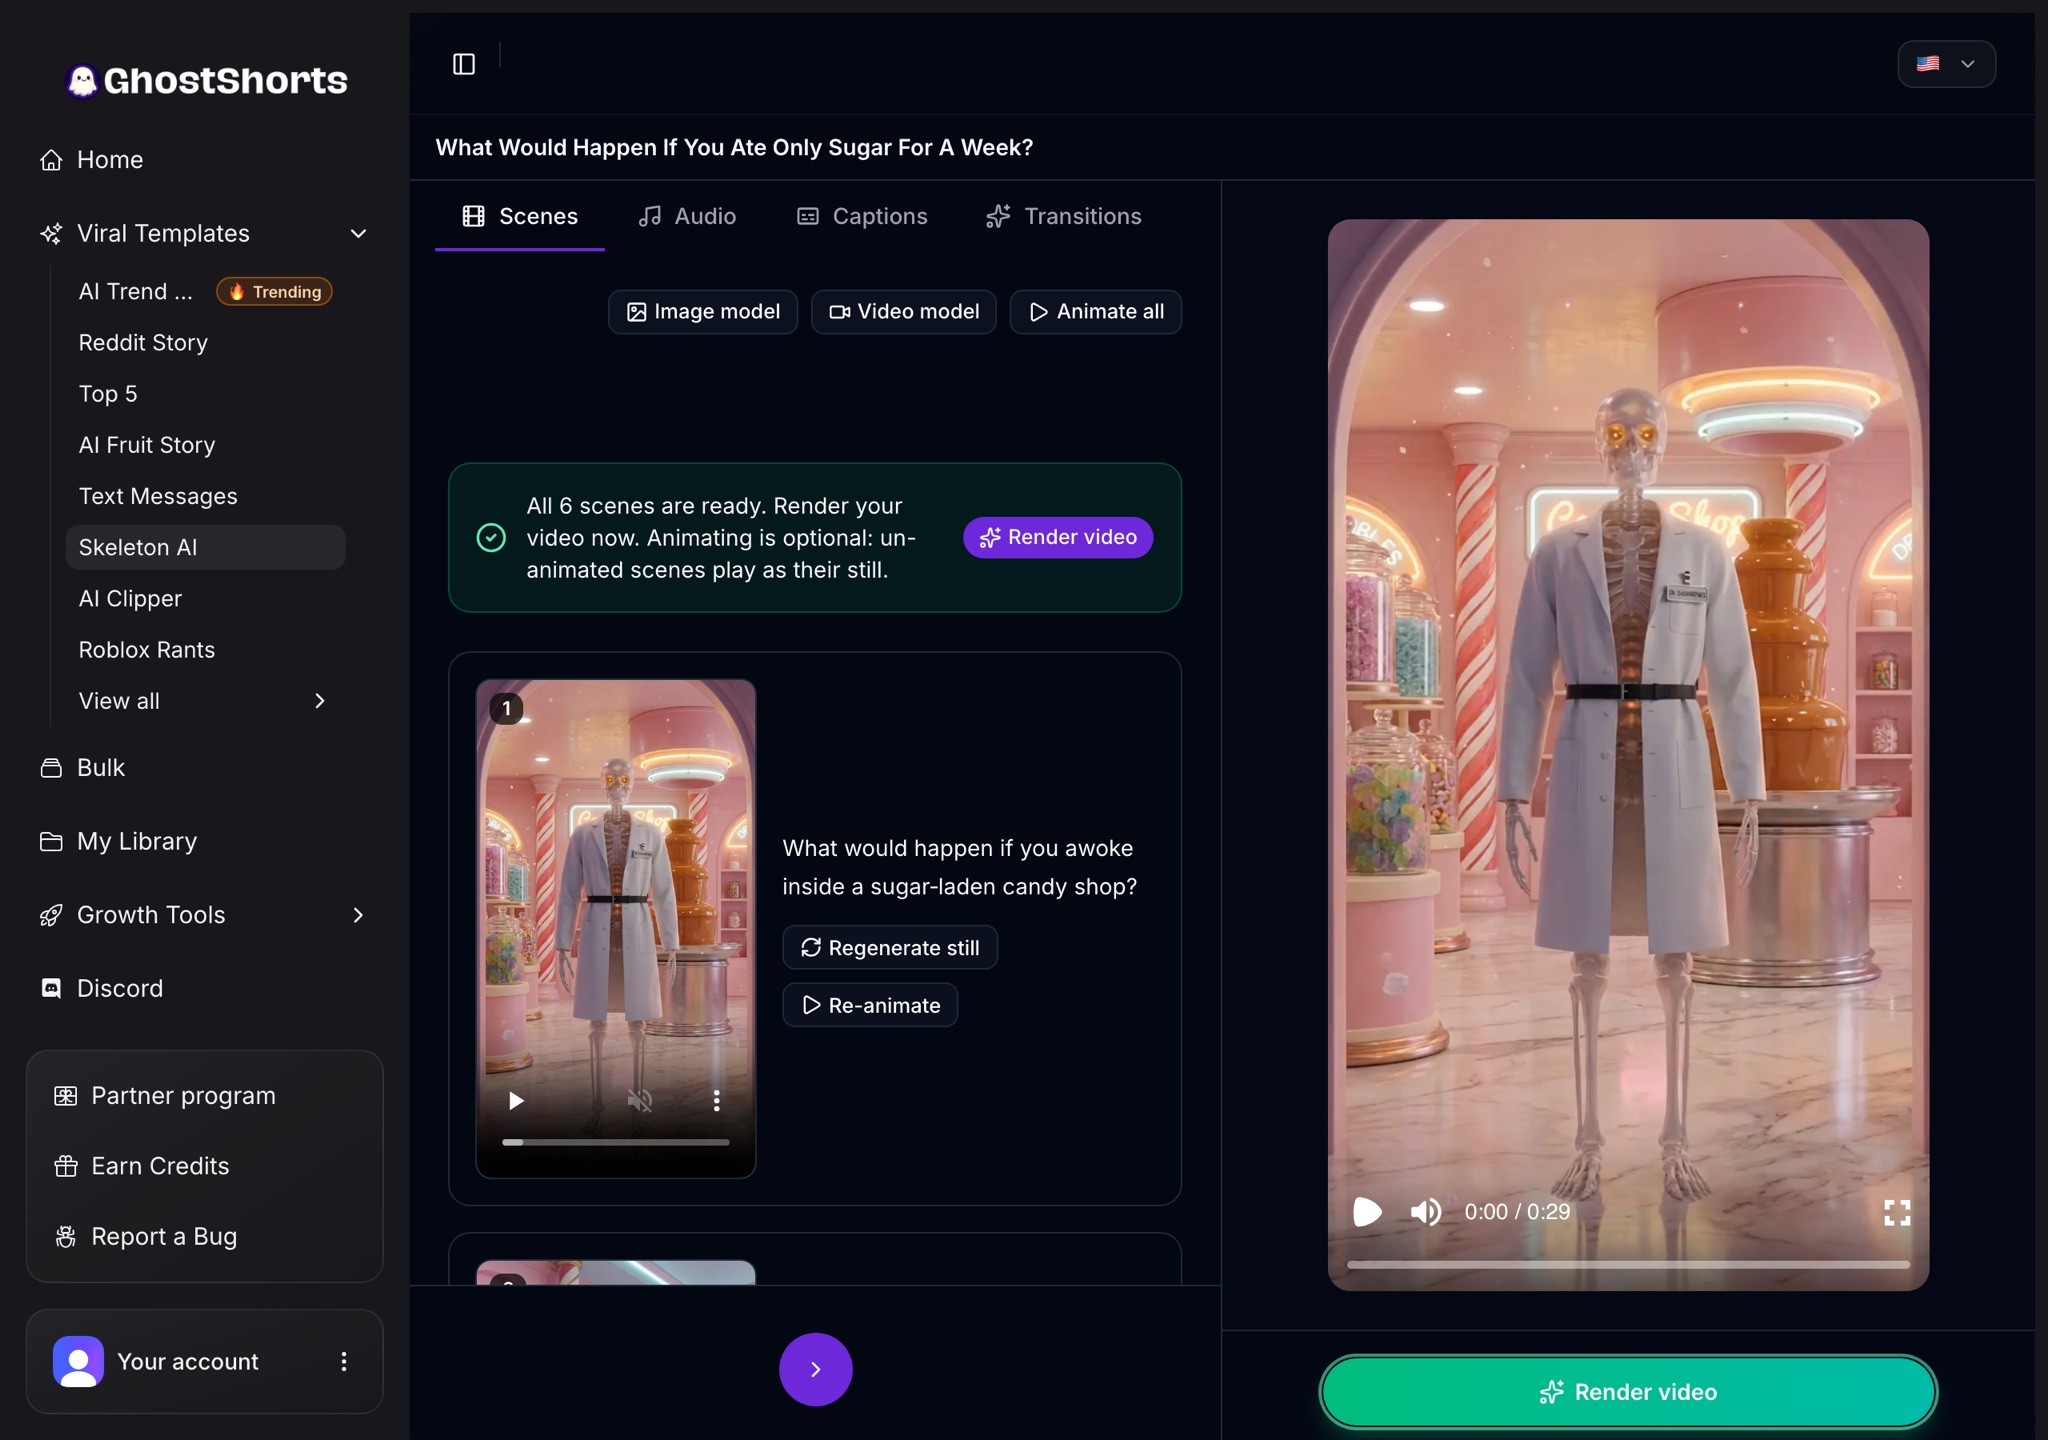Image resolution: width=2048 pixels, height=1440 pixels.
Task: Expand View all templates
Action: (204, 702)
